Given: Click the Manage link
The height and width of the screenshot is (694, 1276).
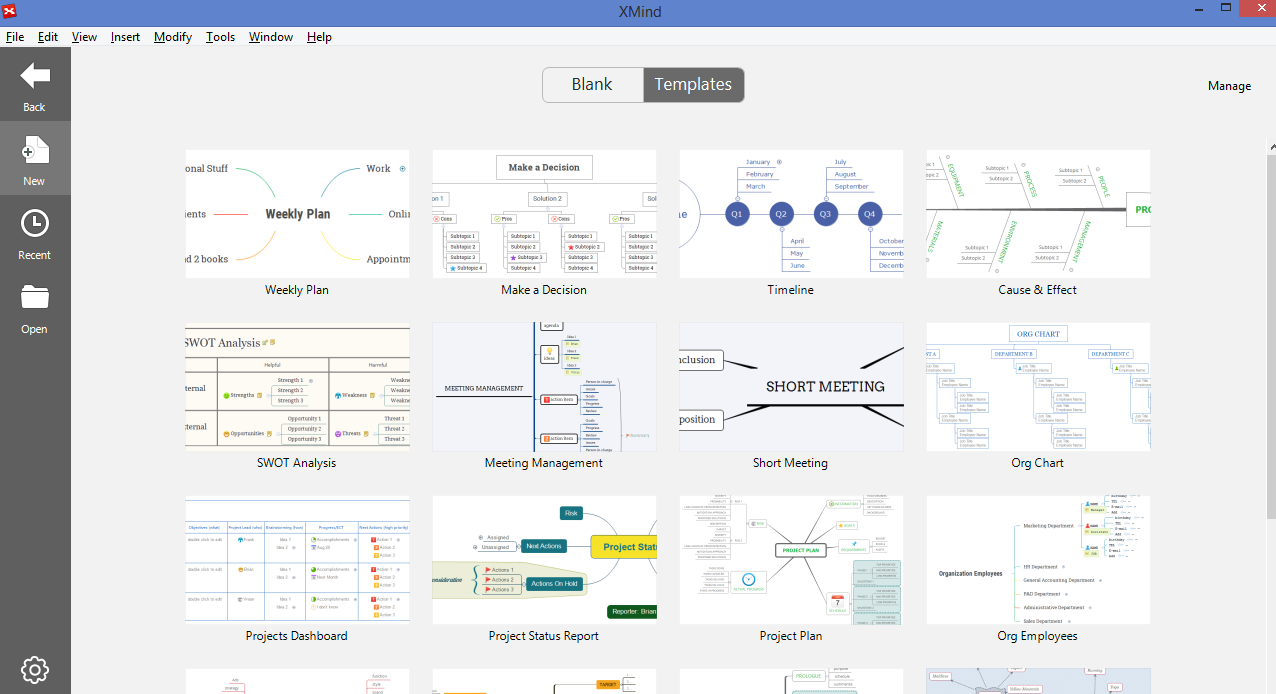Looking at the screenshot, I should pos(1229,86).
